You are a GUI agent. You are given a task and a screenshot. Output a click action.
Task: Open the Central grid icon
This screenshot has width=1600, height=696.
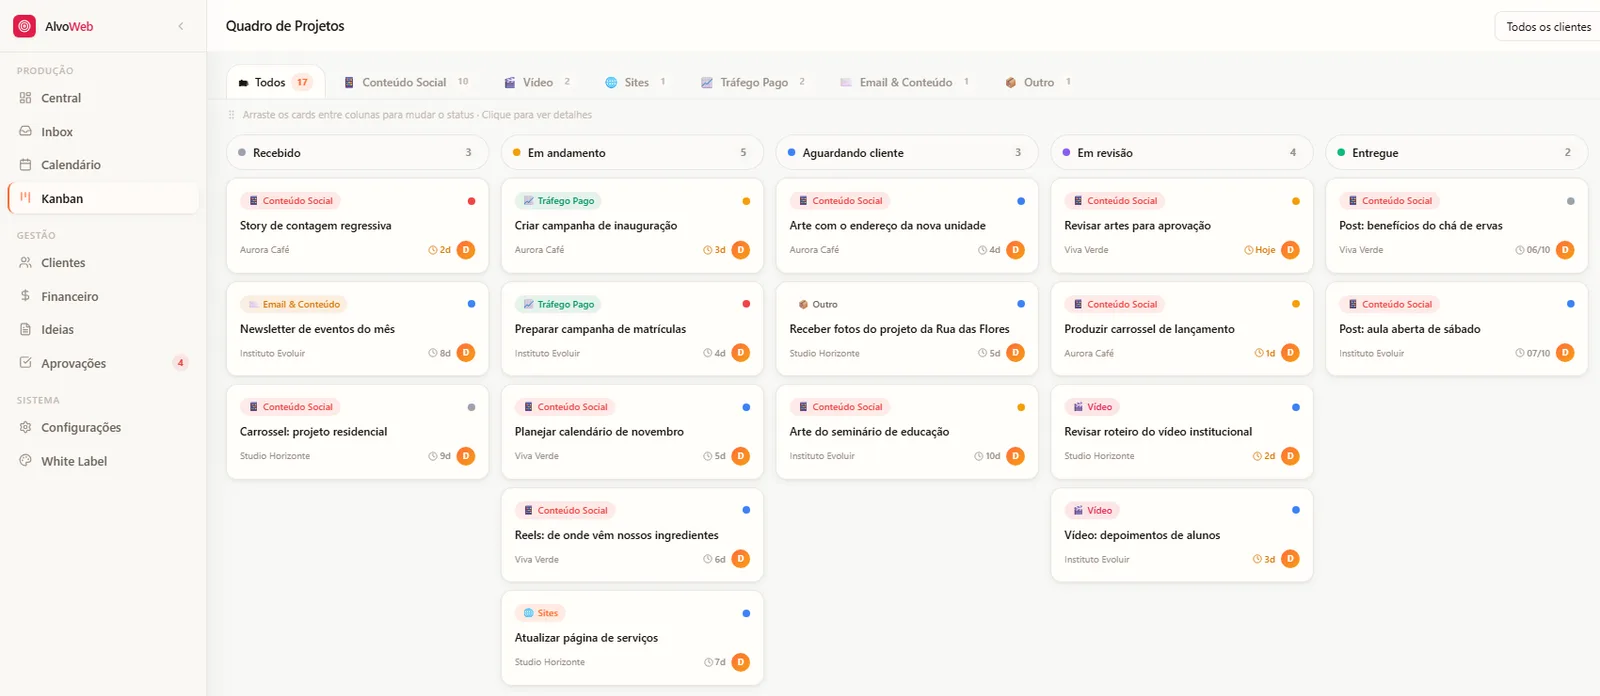pyautogui.click(x=25, y=98)
